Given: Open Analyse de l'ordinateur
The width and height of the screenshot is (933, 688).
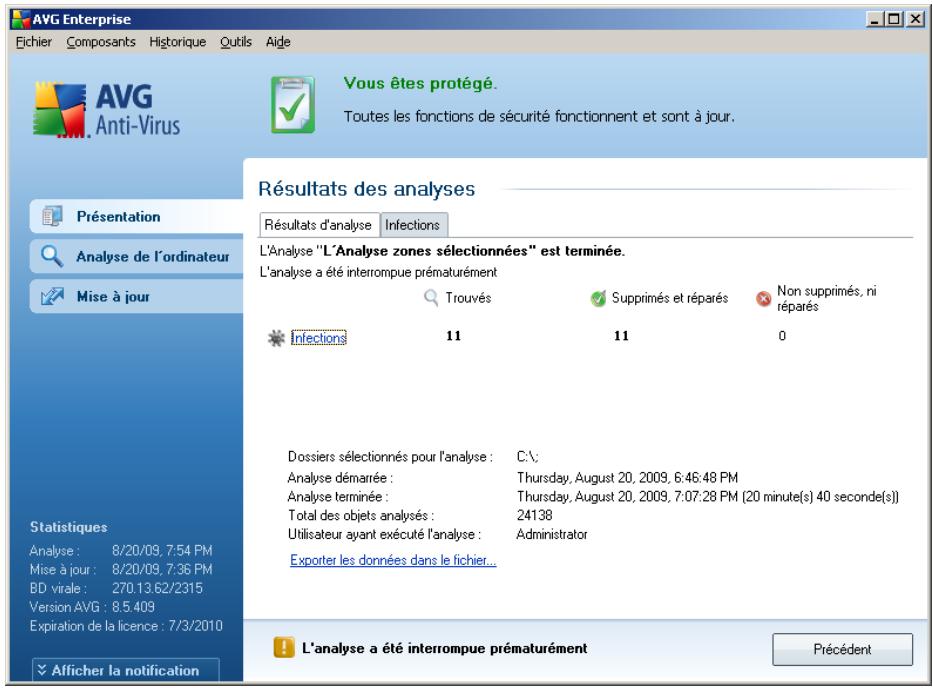Looking at the screenshot, I should (x=137, y=257).
